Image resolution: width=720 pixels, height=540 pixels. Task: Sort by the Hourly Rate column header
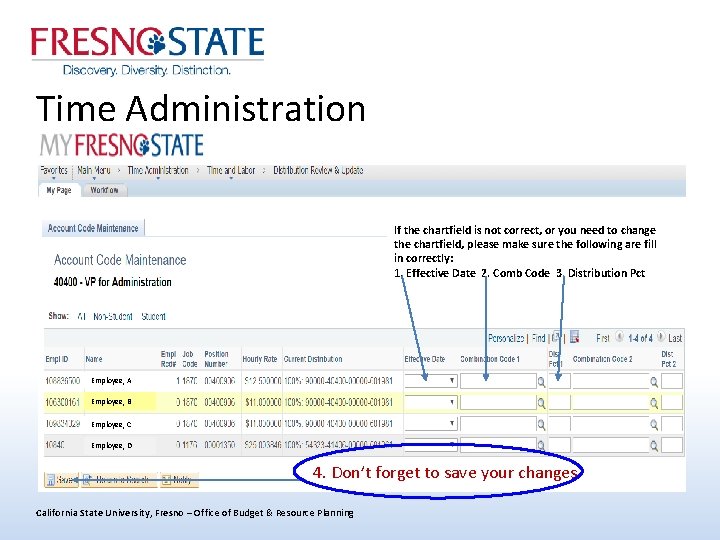click(259, 359)
